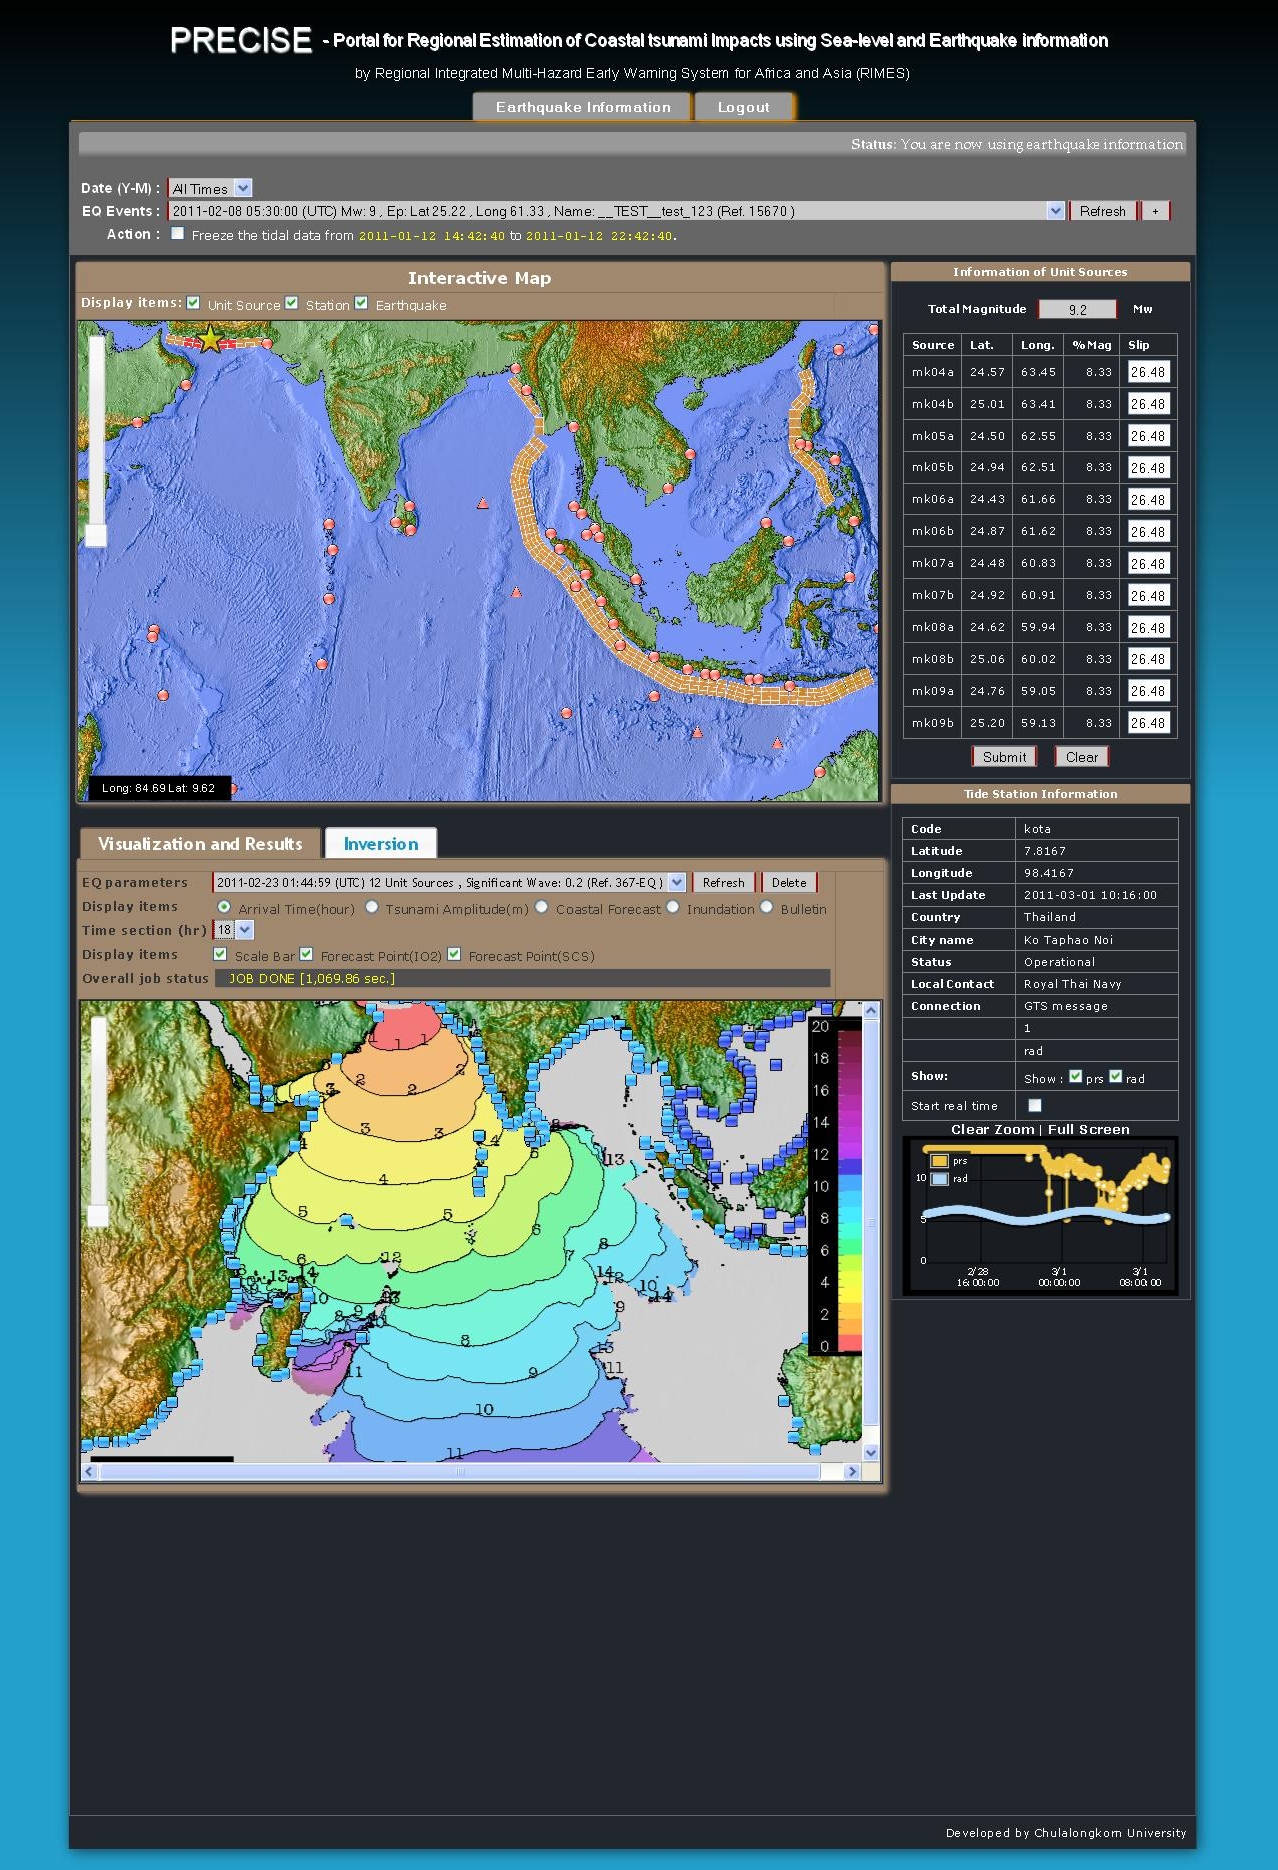1278x1870 pixels.
Task: Toggle the Unit Source display checkbox
Action: [x=194, y=303]
